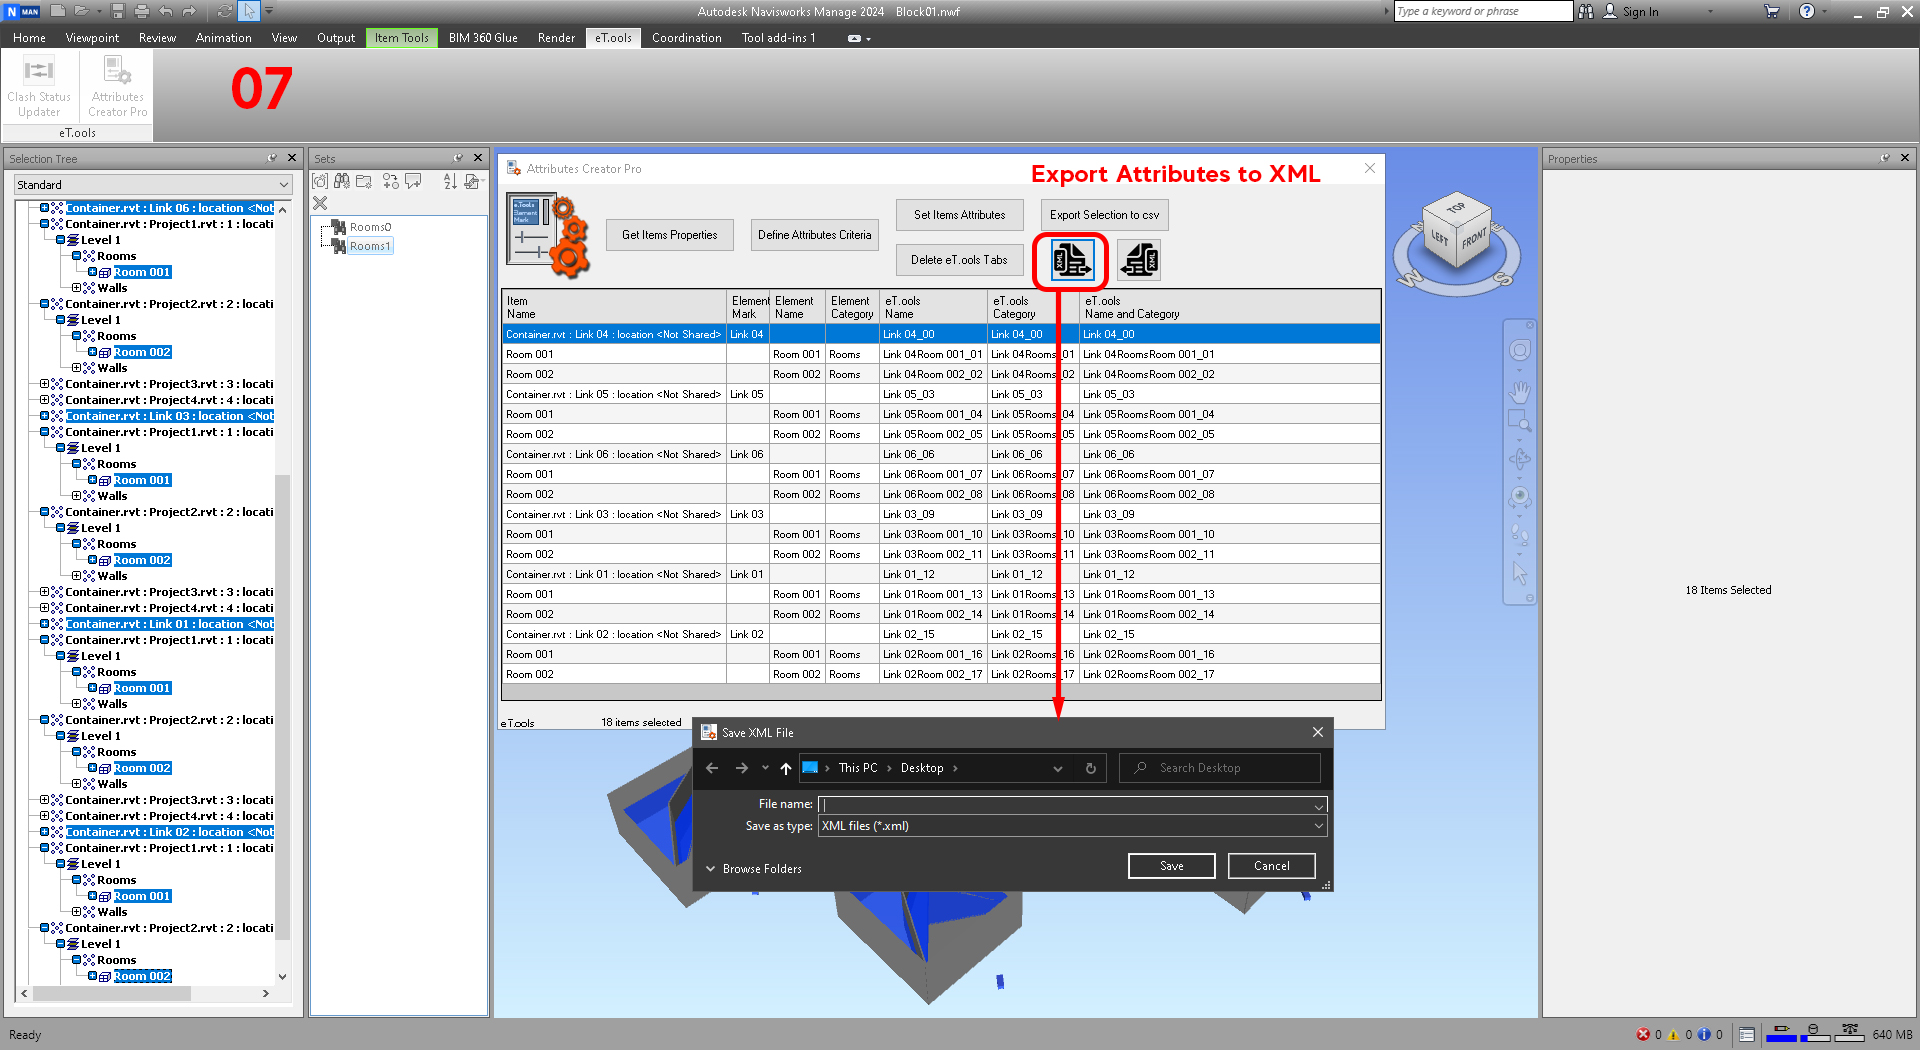Open the Customize Quick Access Toolbar dropdown
The width and height of the screenshot is (1920, 1050).
tap(269, 11)
